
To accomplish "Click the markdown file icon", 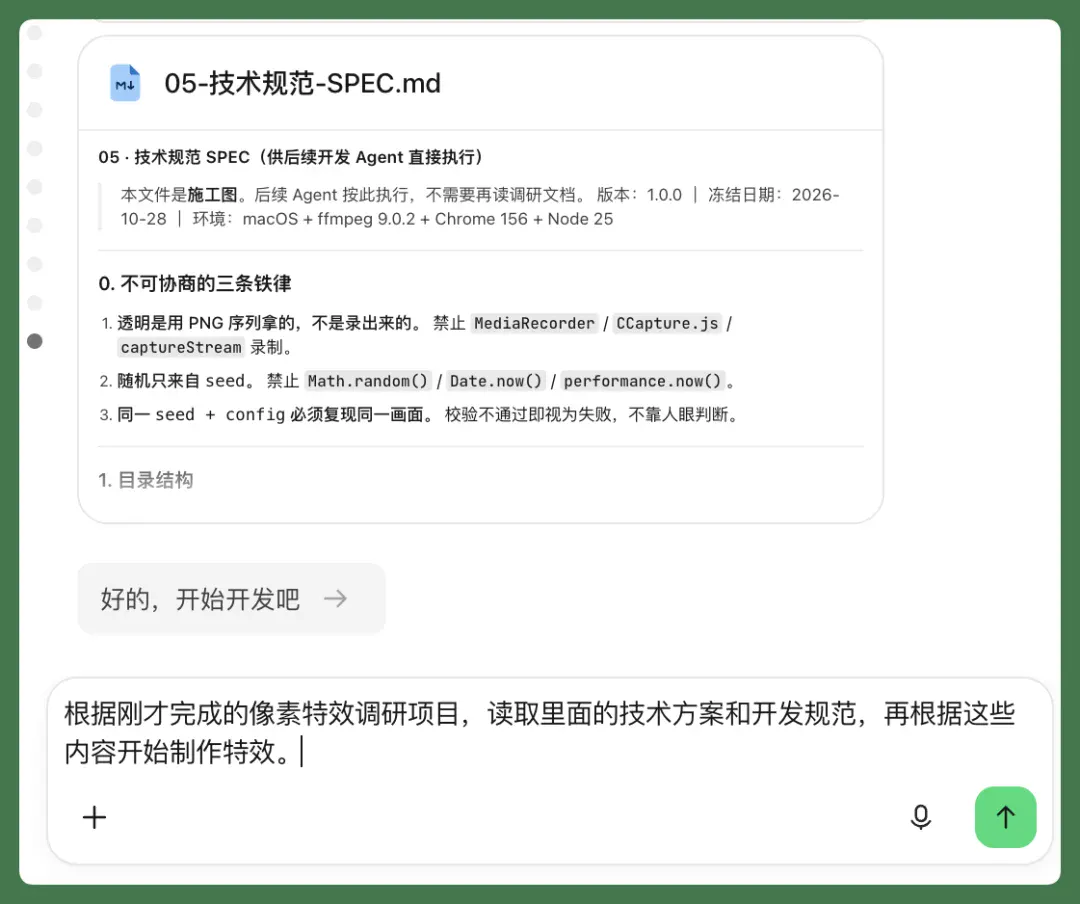I will pyautogui.click(x=125, y=83).
